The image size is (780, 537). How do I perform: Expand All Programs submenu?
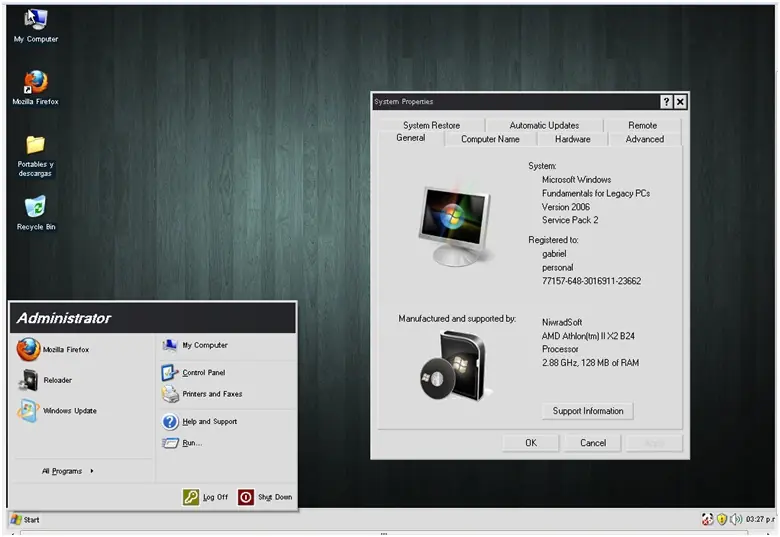pos(67,471)
